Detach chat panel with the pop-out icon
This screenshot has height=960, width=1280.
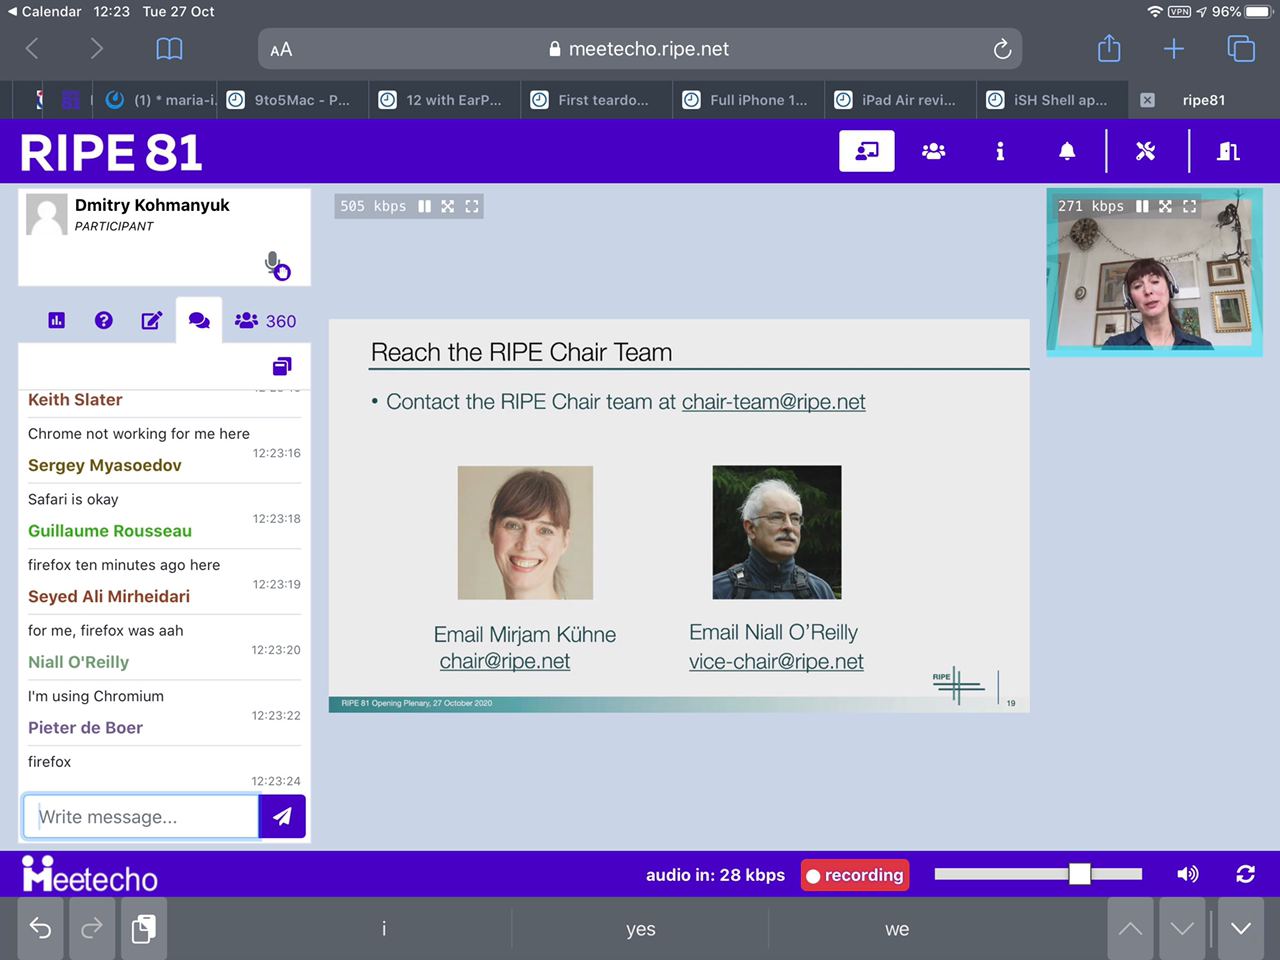point(282,366)
